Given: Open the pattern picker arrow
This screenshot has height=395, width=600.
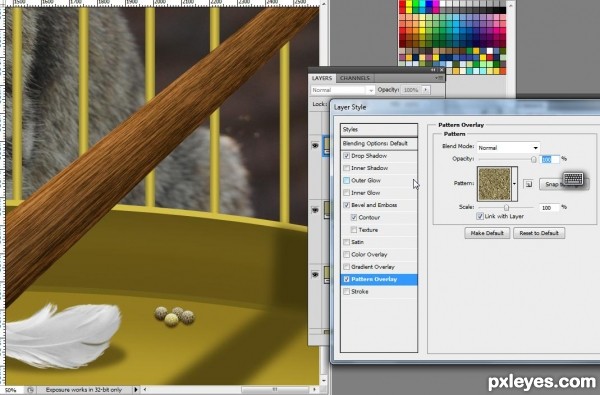Looking at the screenshot, I should [x=514, y=184].
